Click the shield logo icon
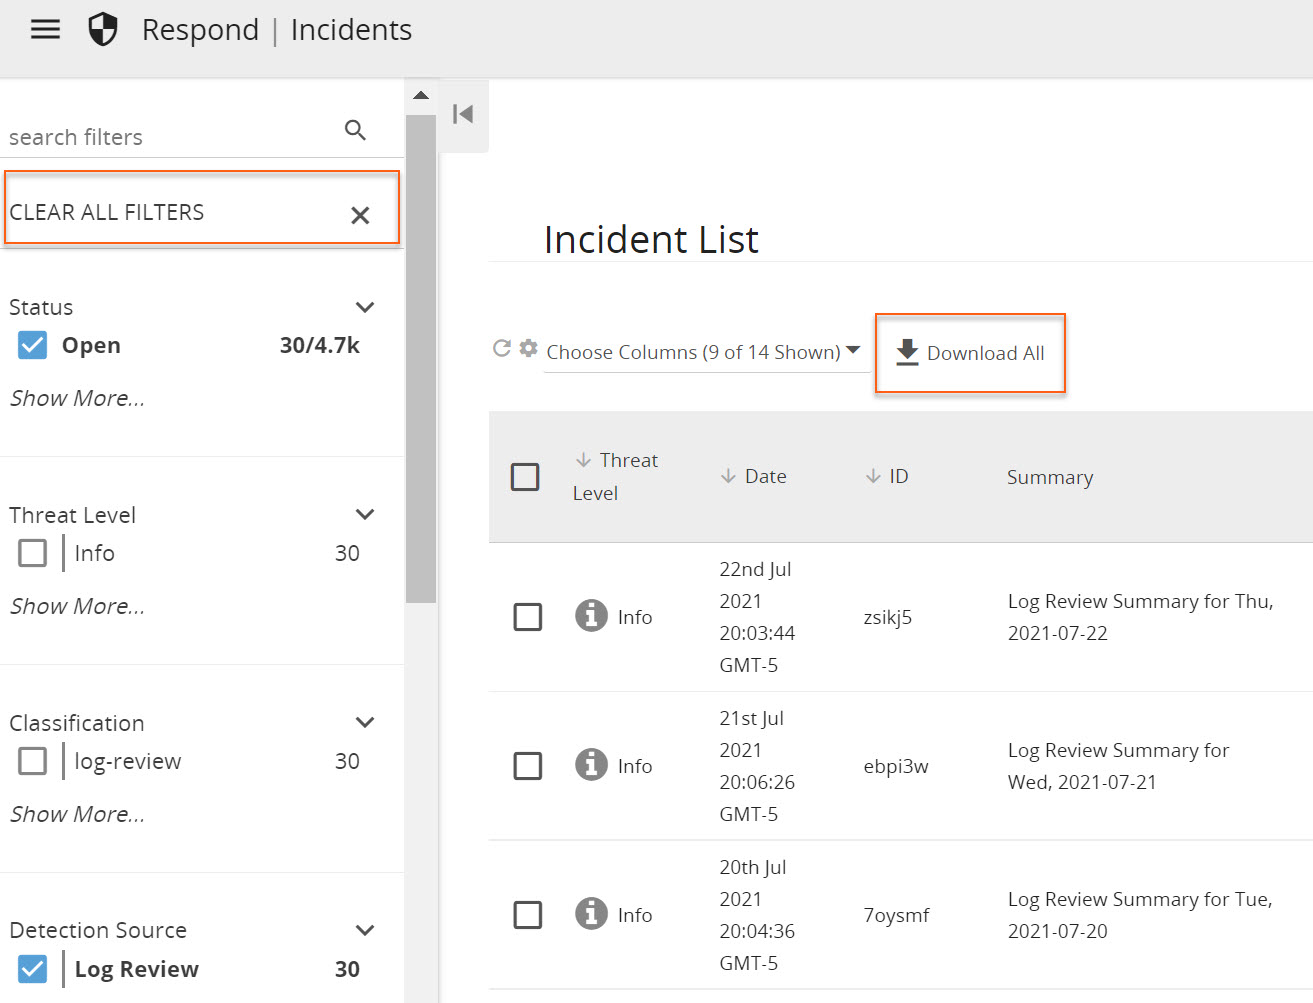The width and height of the screenshot is (1313, 1003). 103,30
